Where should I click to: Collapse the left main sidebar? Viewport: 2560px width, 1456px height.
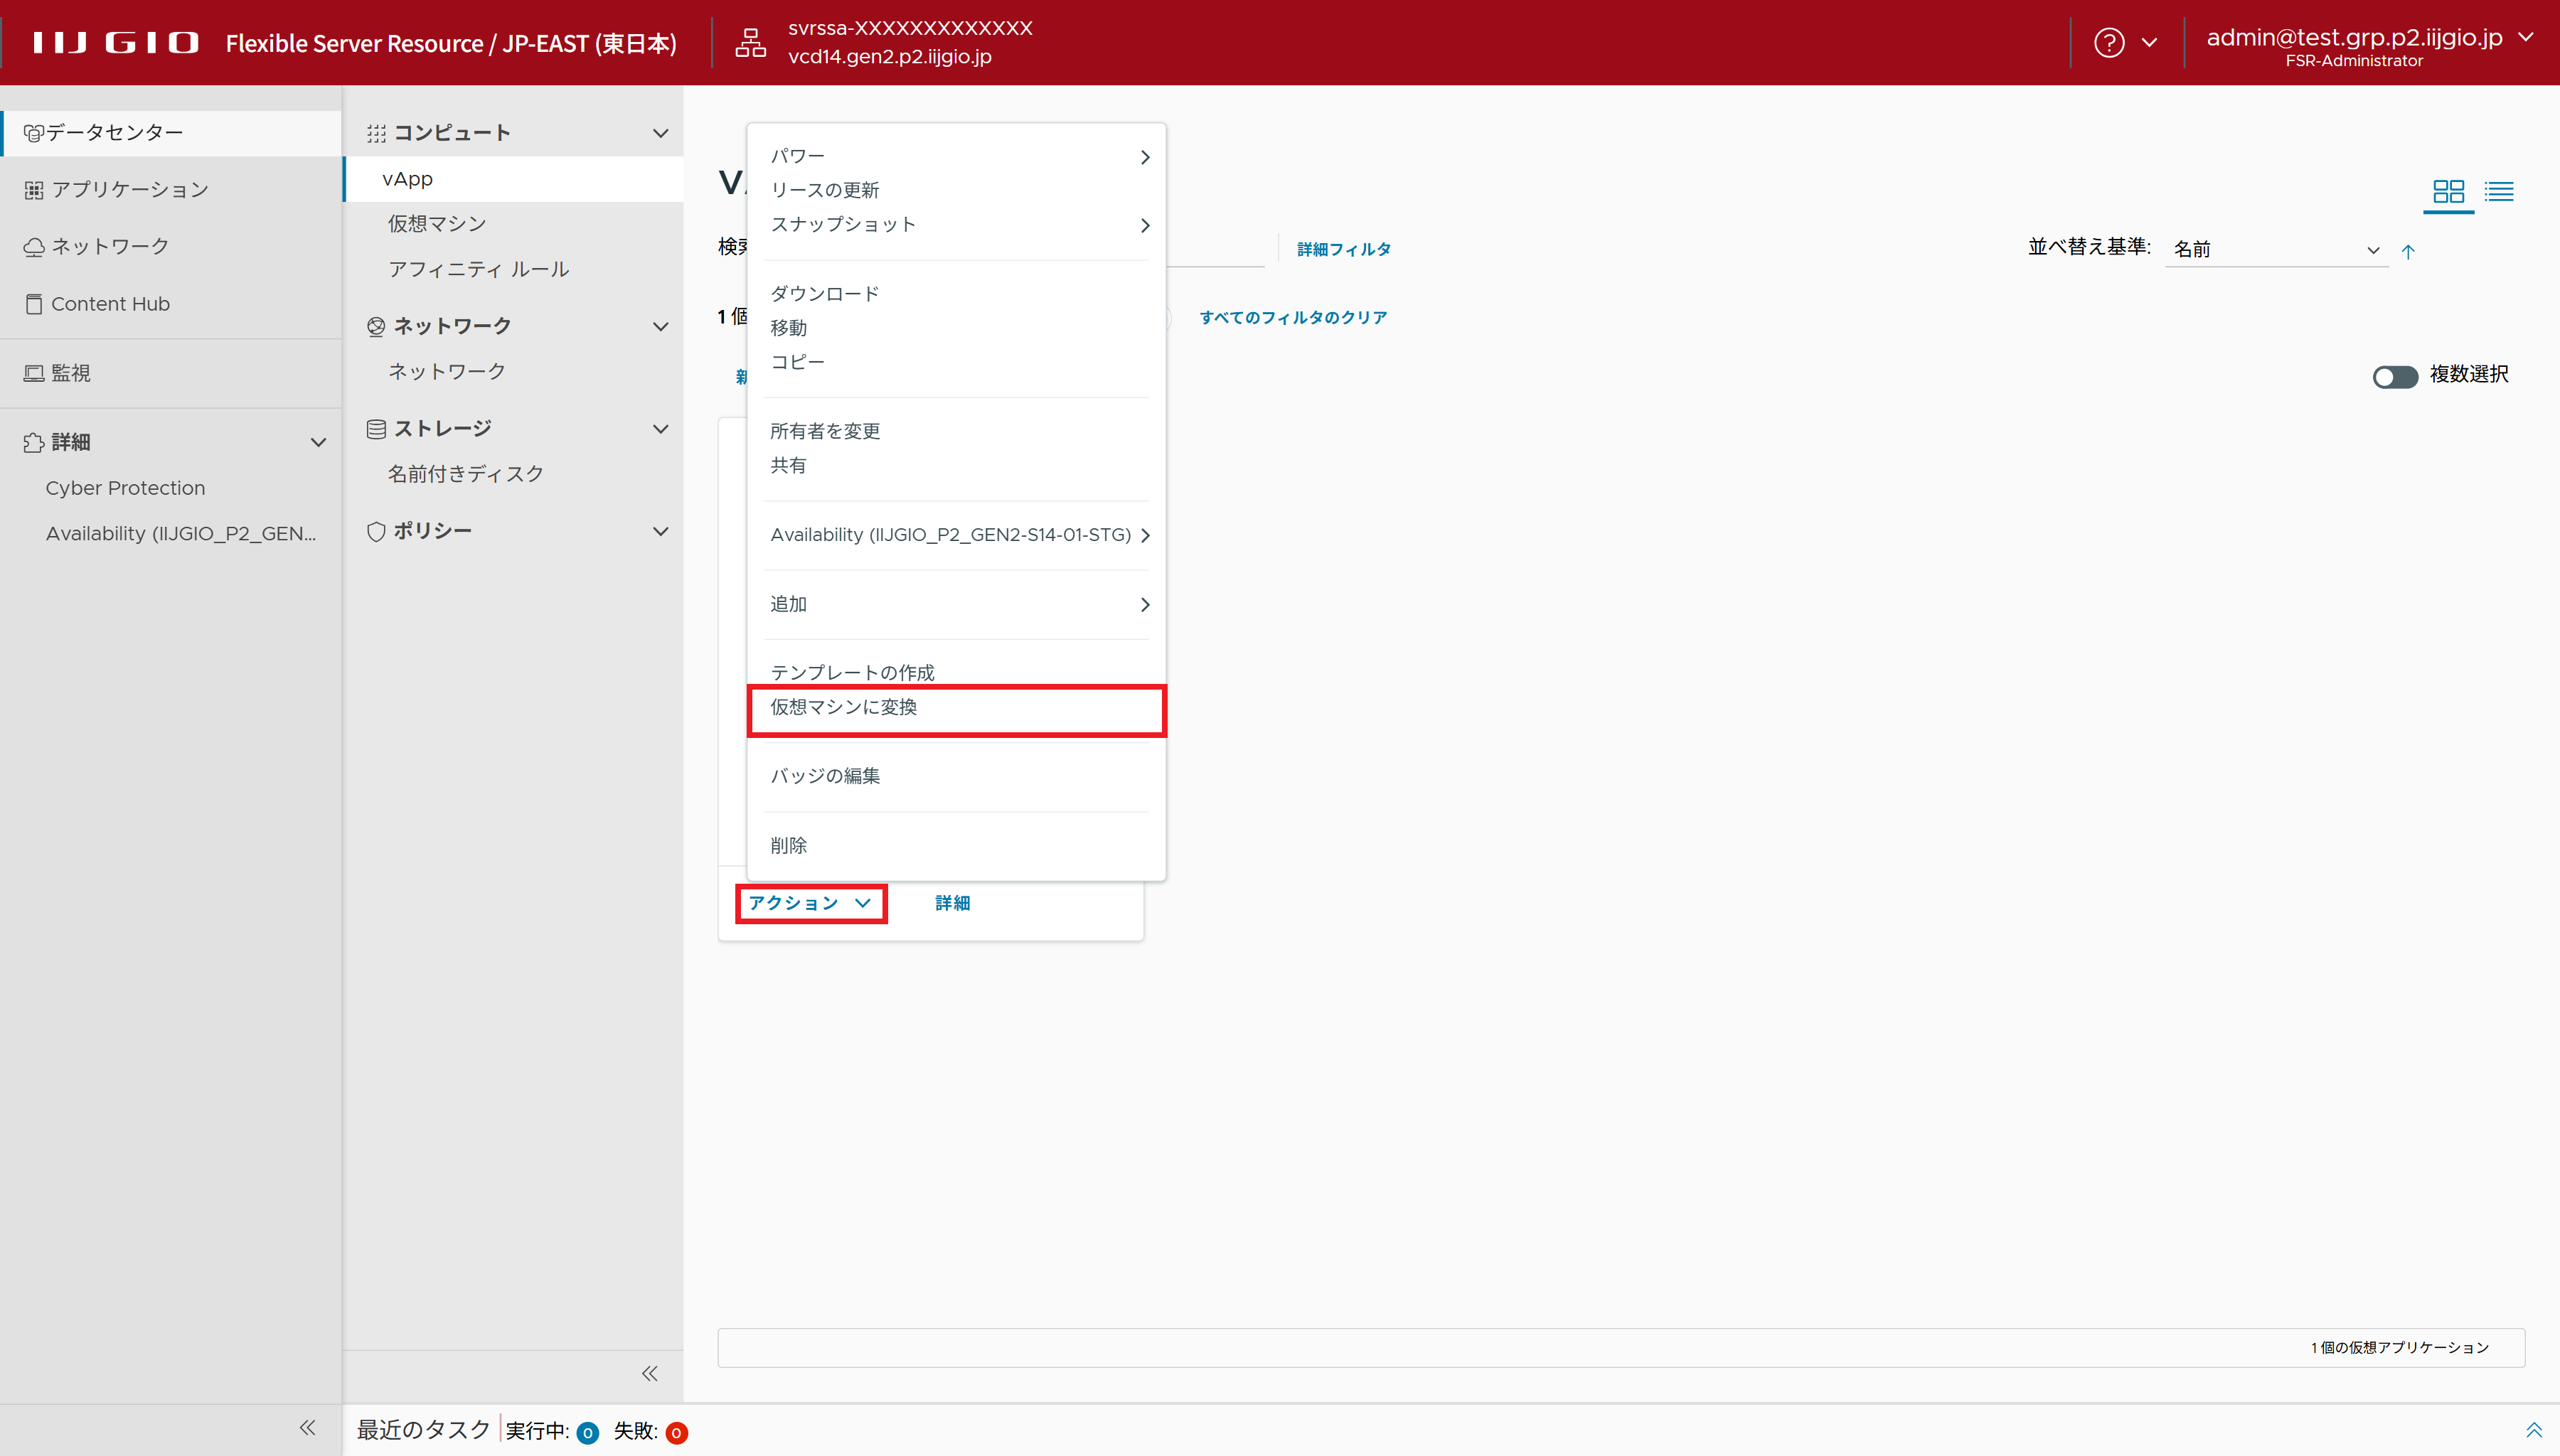coord(307,1428)
